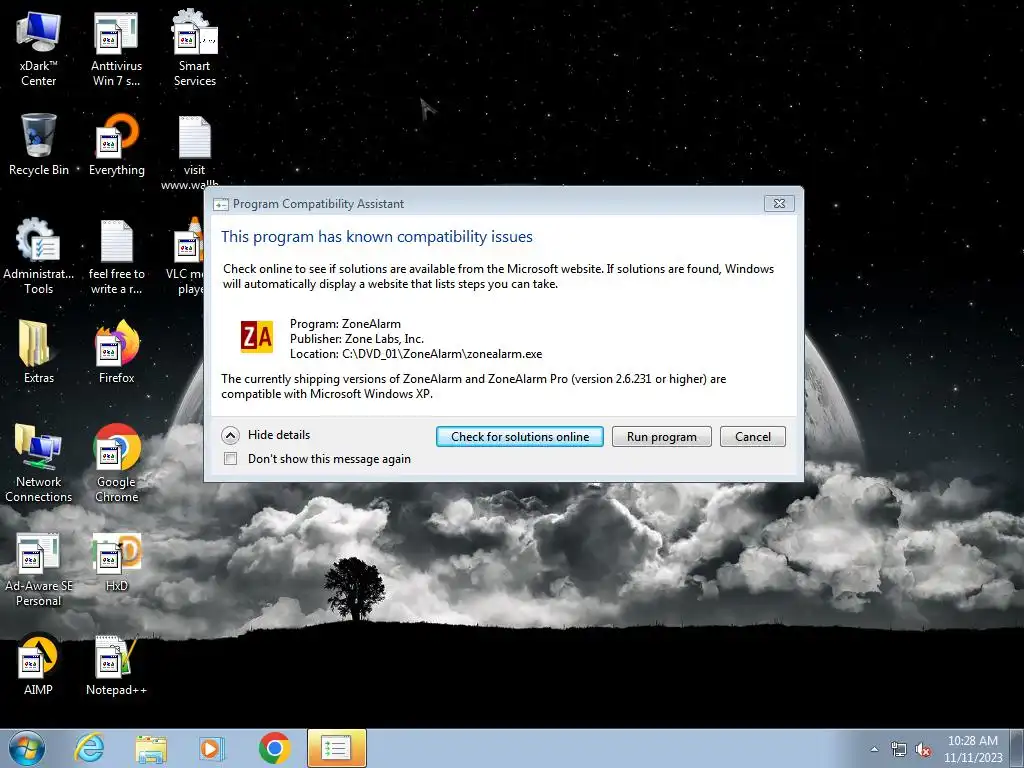Select the AIMP desktop shortcut
The height and width of the screenshot is (768, 1024).
[39, 665]
